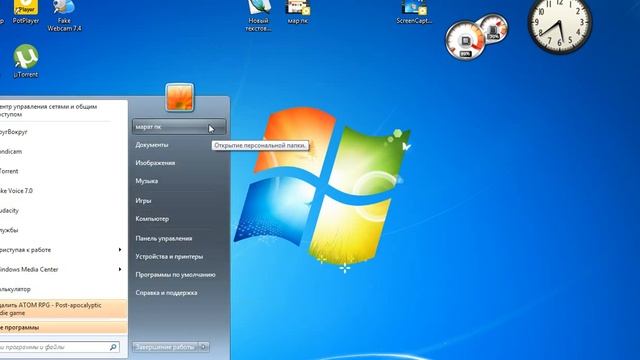This screenshot has width=640, height=360.
Task: Open the ScreenCapt... desktop shortcut
Action: [414, 12]
